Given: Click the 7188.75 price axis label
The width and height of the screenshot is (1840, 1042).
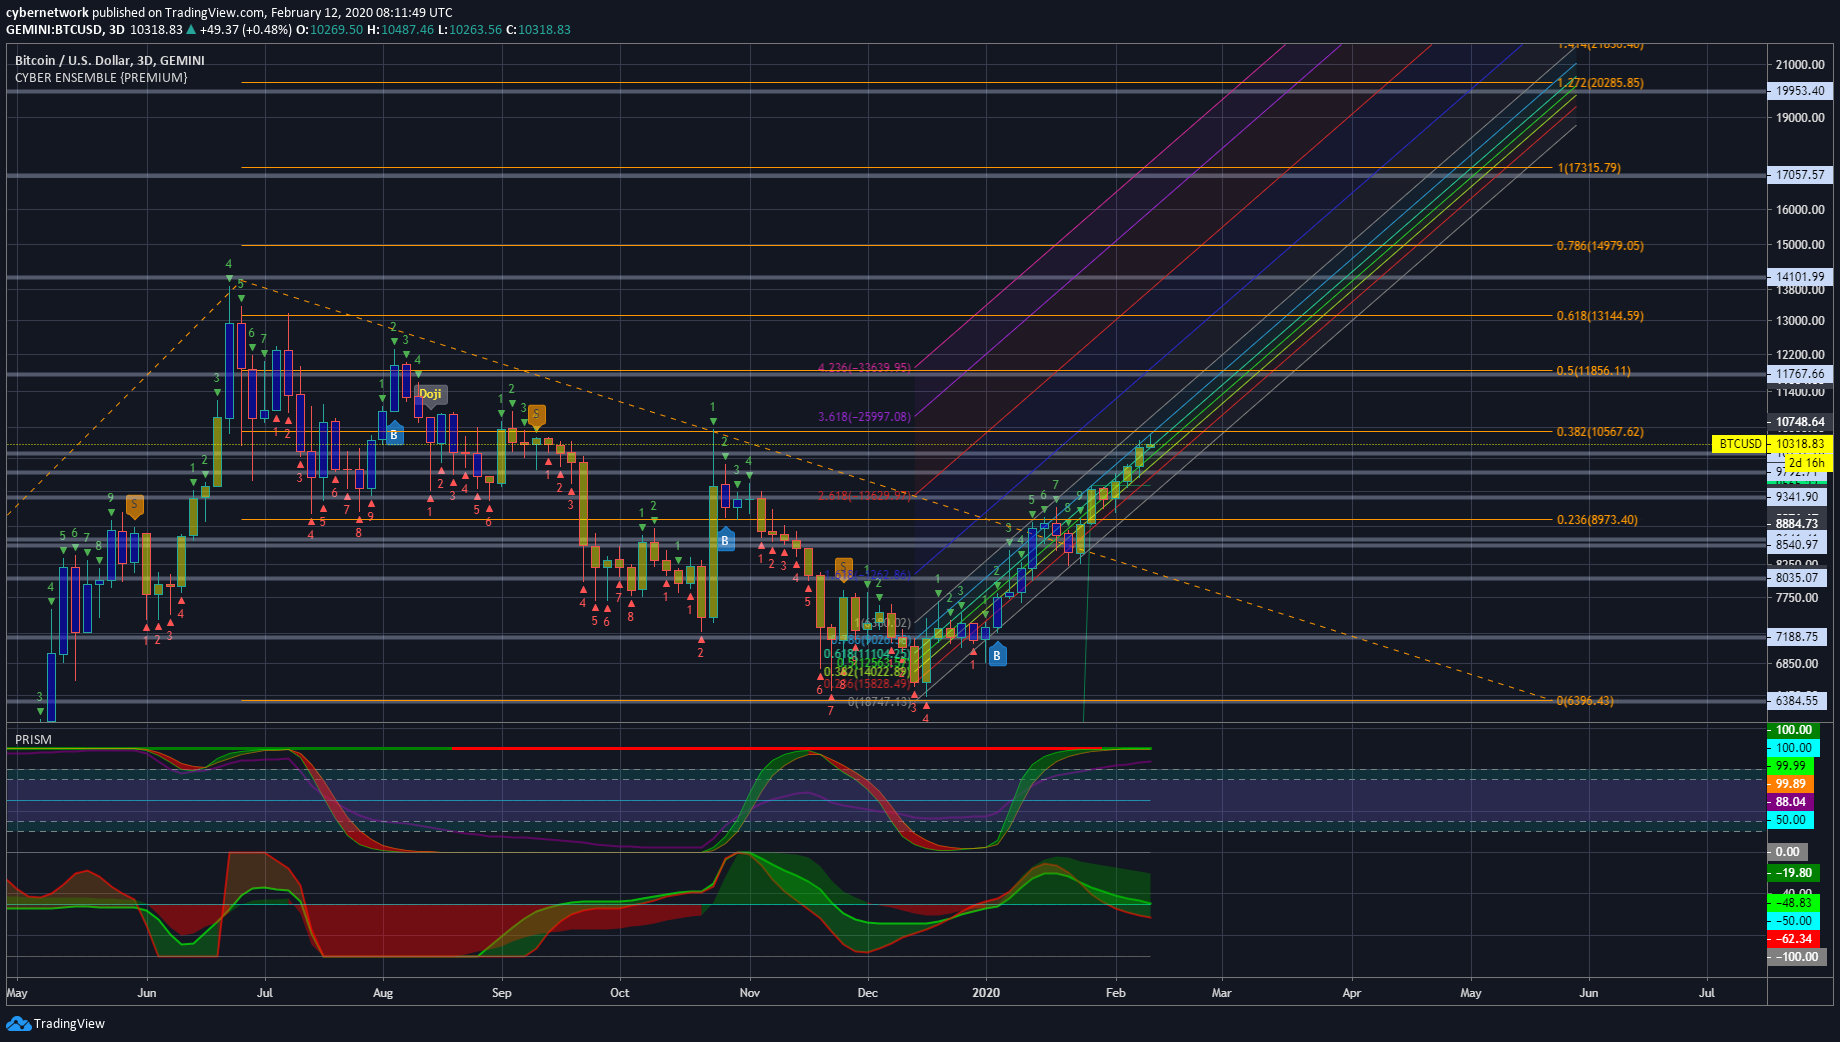Looking at the screenshot, I should pyautogui.click(x=1797, y=636).
